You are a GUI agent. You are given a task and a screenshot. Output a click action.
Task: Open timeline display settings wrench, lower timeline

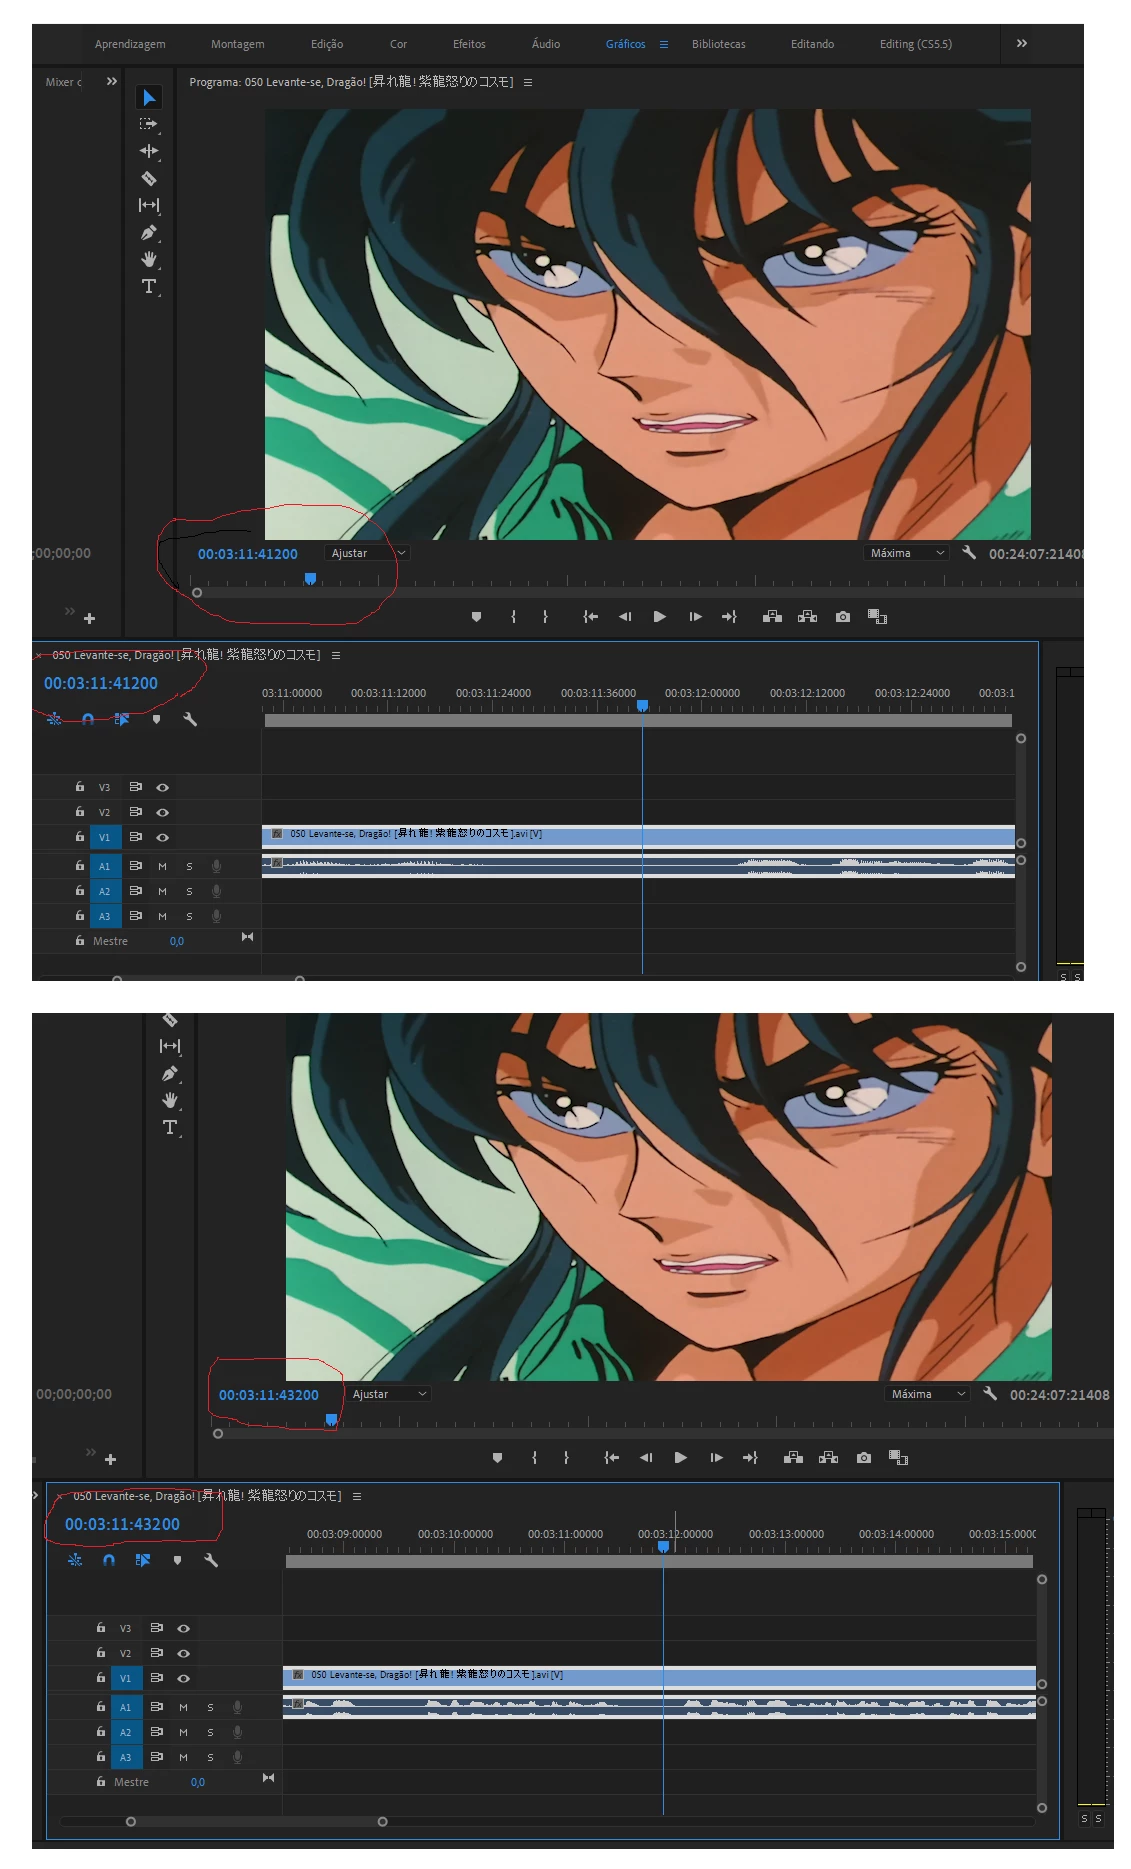click(211, 1560)
